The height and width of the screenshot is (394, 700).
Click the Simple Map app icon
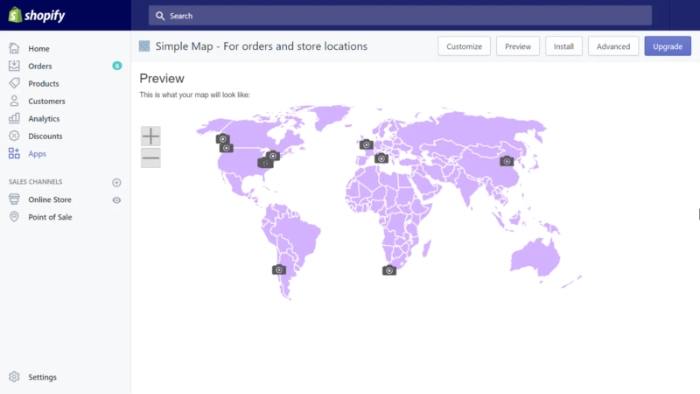coord(144,46)
